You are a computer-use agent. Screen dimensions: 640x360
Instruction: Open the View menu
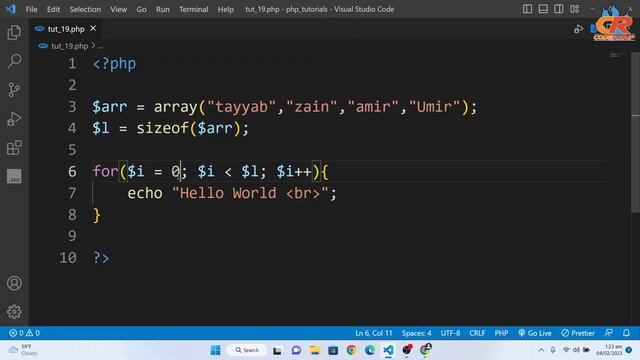[118, 9]
